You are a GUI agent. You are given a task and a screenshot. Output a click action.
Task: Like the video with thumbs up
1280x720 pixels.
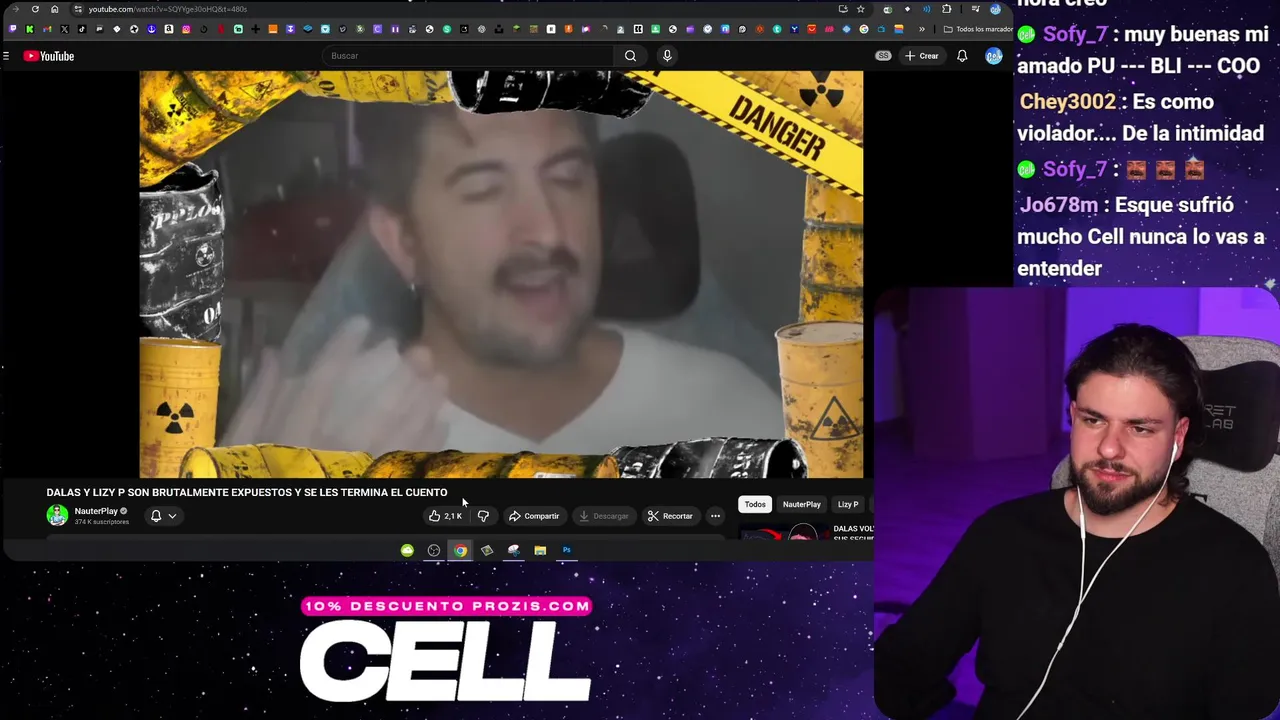point(445,516)
